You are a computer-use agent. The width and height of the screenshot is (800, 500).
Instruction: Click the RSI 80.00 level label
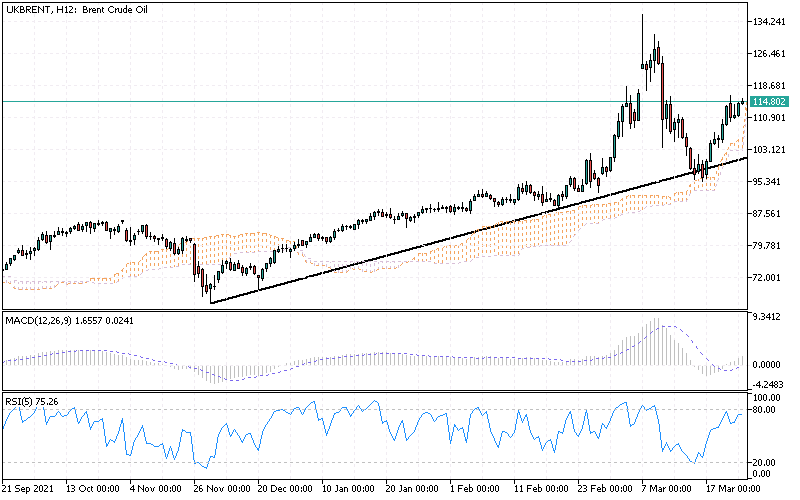click(x=767, y=409)
